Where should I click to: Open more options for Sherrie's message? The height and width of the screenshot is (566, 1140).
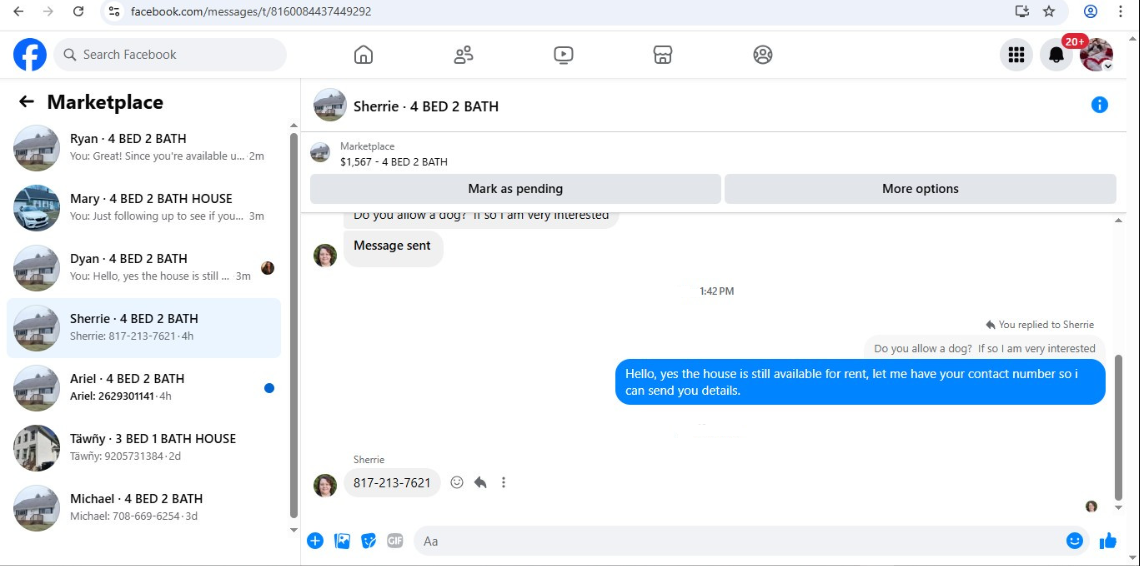click(x=503, y=482)
